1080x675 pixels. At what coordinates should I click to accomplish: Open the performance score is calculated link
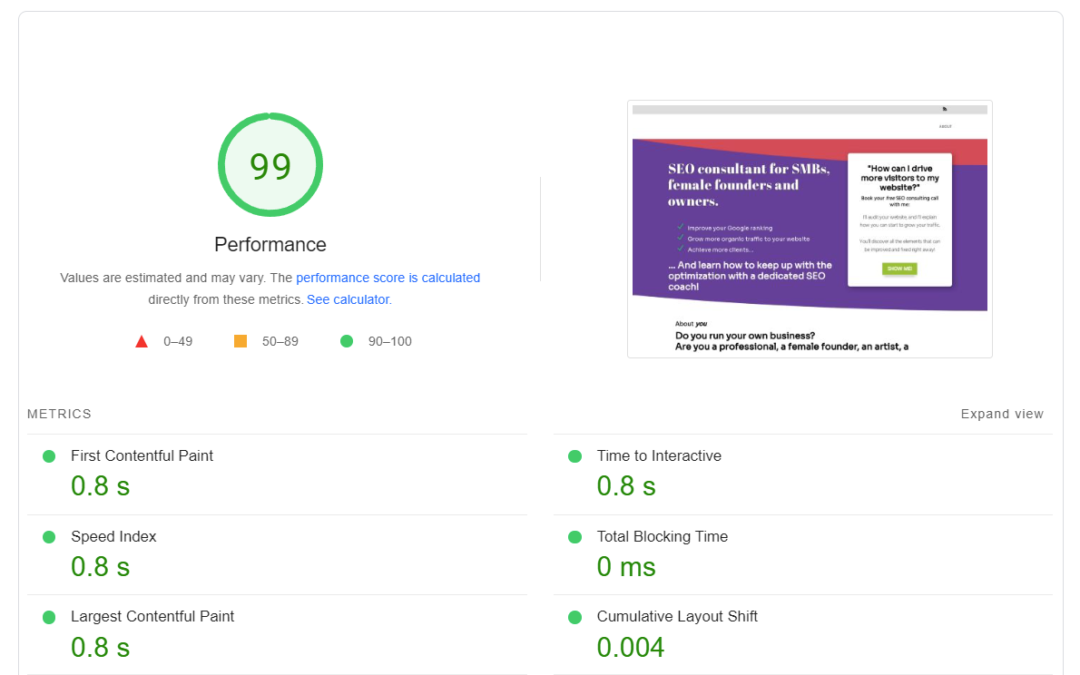(388, 277)
